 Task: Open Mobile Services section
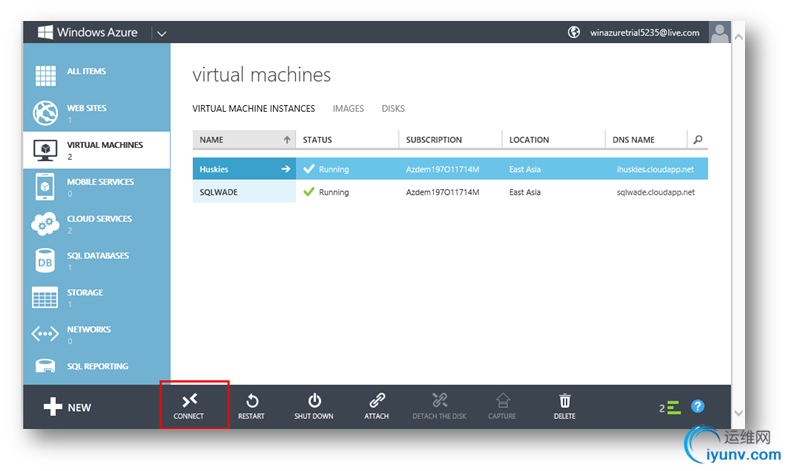[x=96, y=187]
